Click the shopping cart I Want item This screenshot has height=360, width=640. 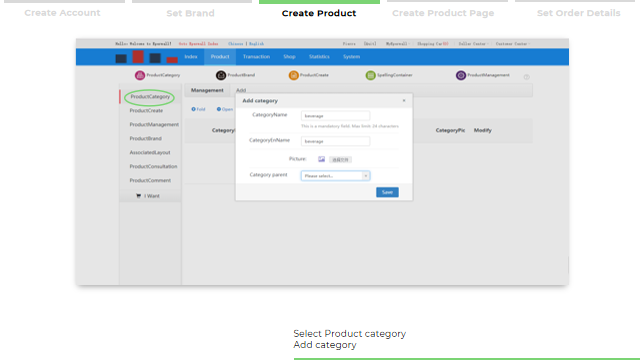[x=148, y=196]
